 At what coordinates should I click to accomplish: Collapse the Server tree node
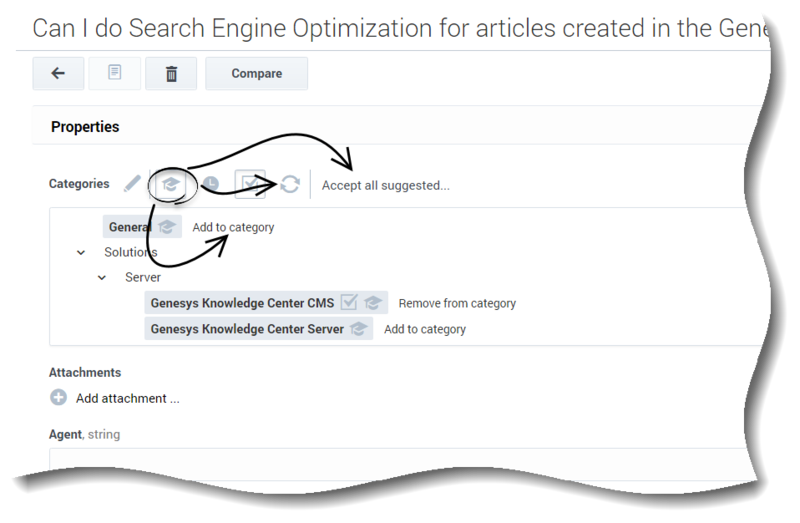click(x=102, y=278)
